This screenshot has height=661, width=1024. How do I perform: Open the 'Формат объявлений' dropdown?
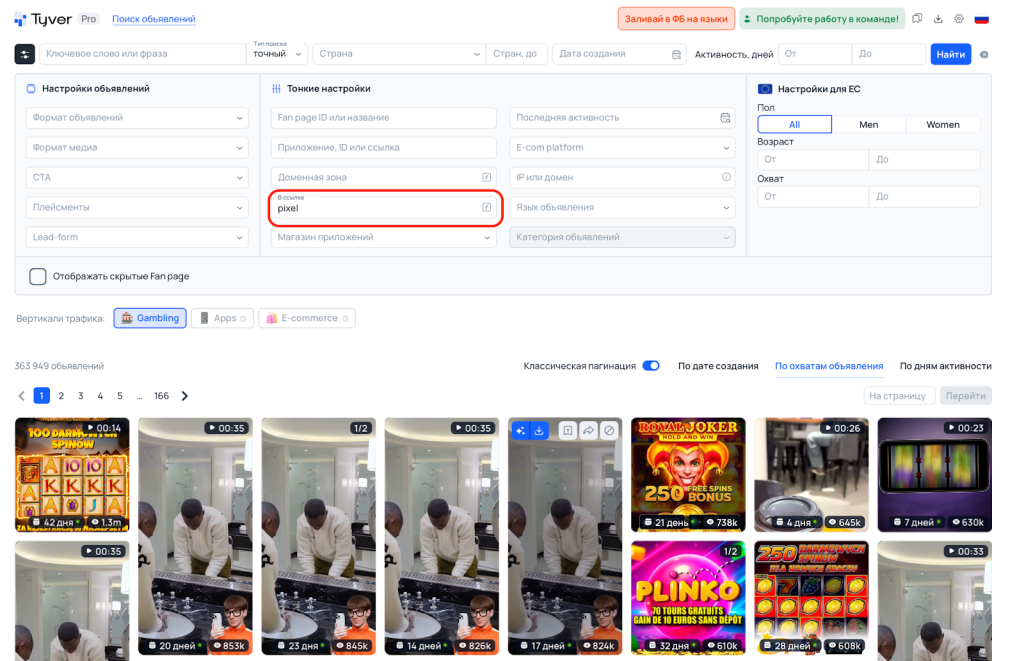click(x=137, y=118)
